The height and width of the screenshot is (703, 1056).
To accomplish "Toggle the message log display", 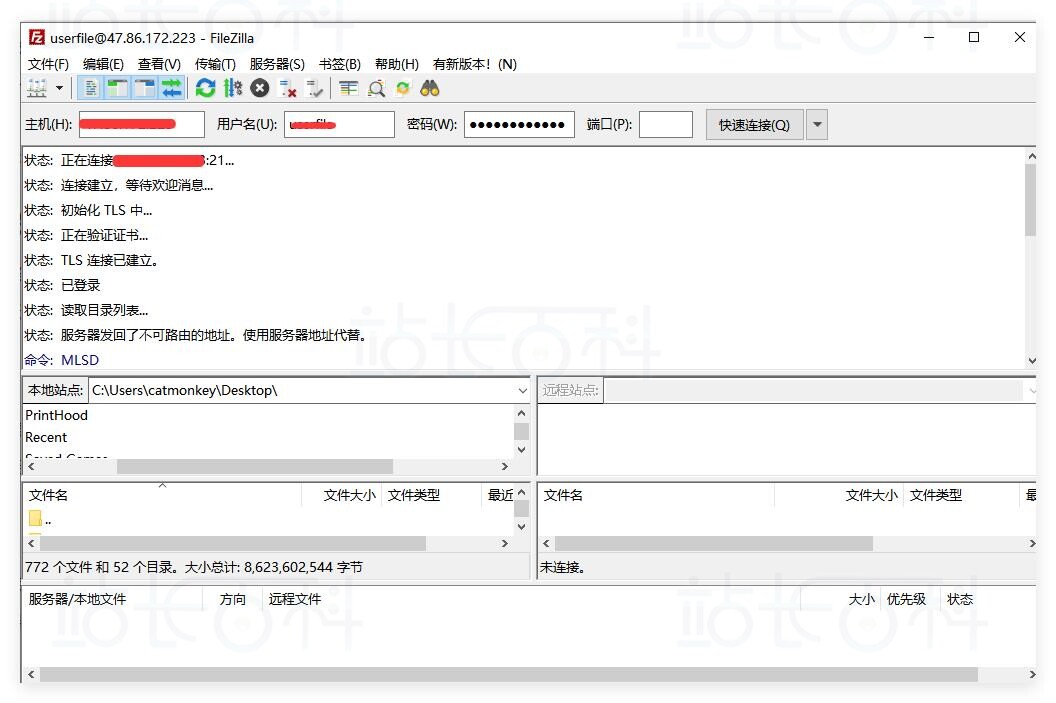I will pos(91,88).
